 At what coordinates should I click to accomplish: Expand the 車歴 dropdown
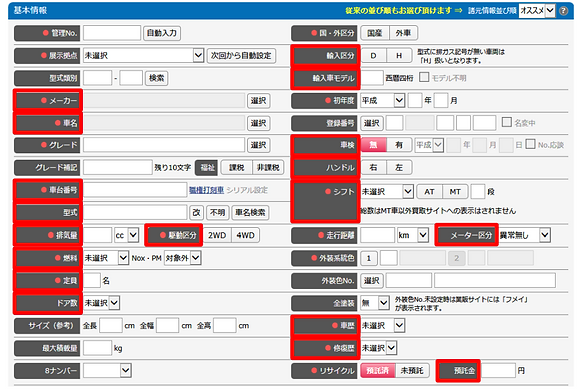383,325
